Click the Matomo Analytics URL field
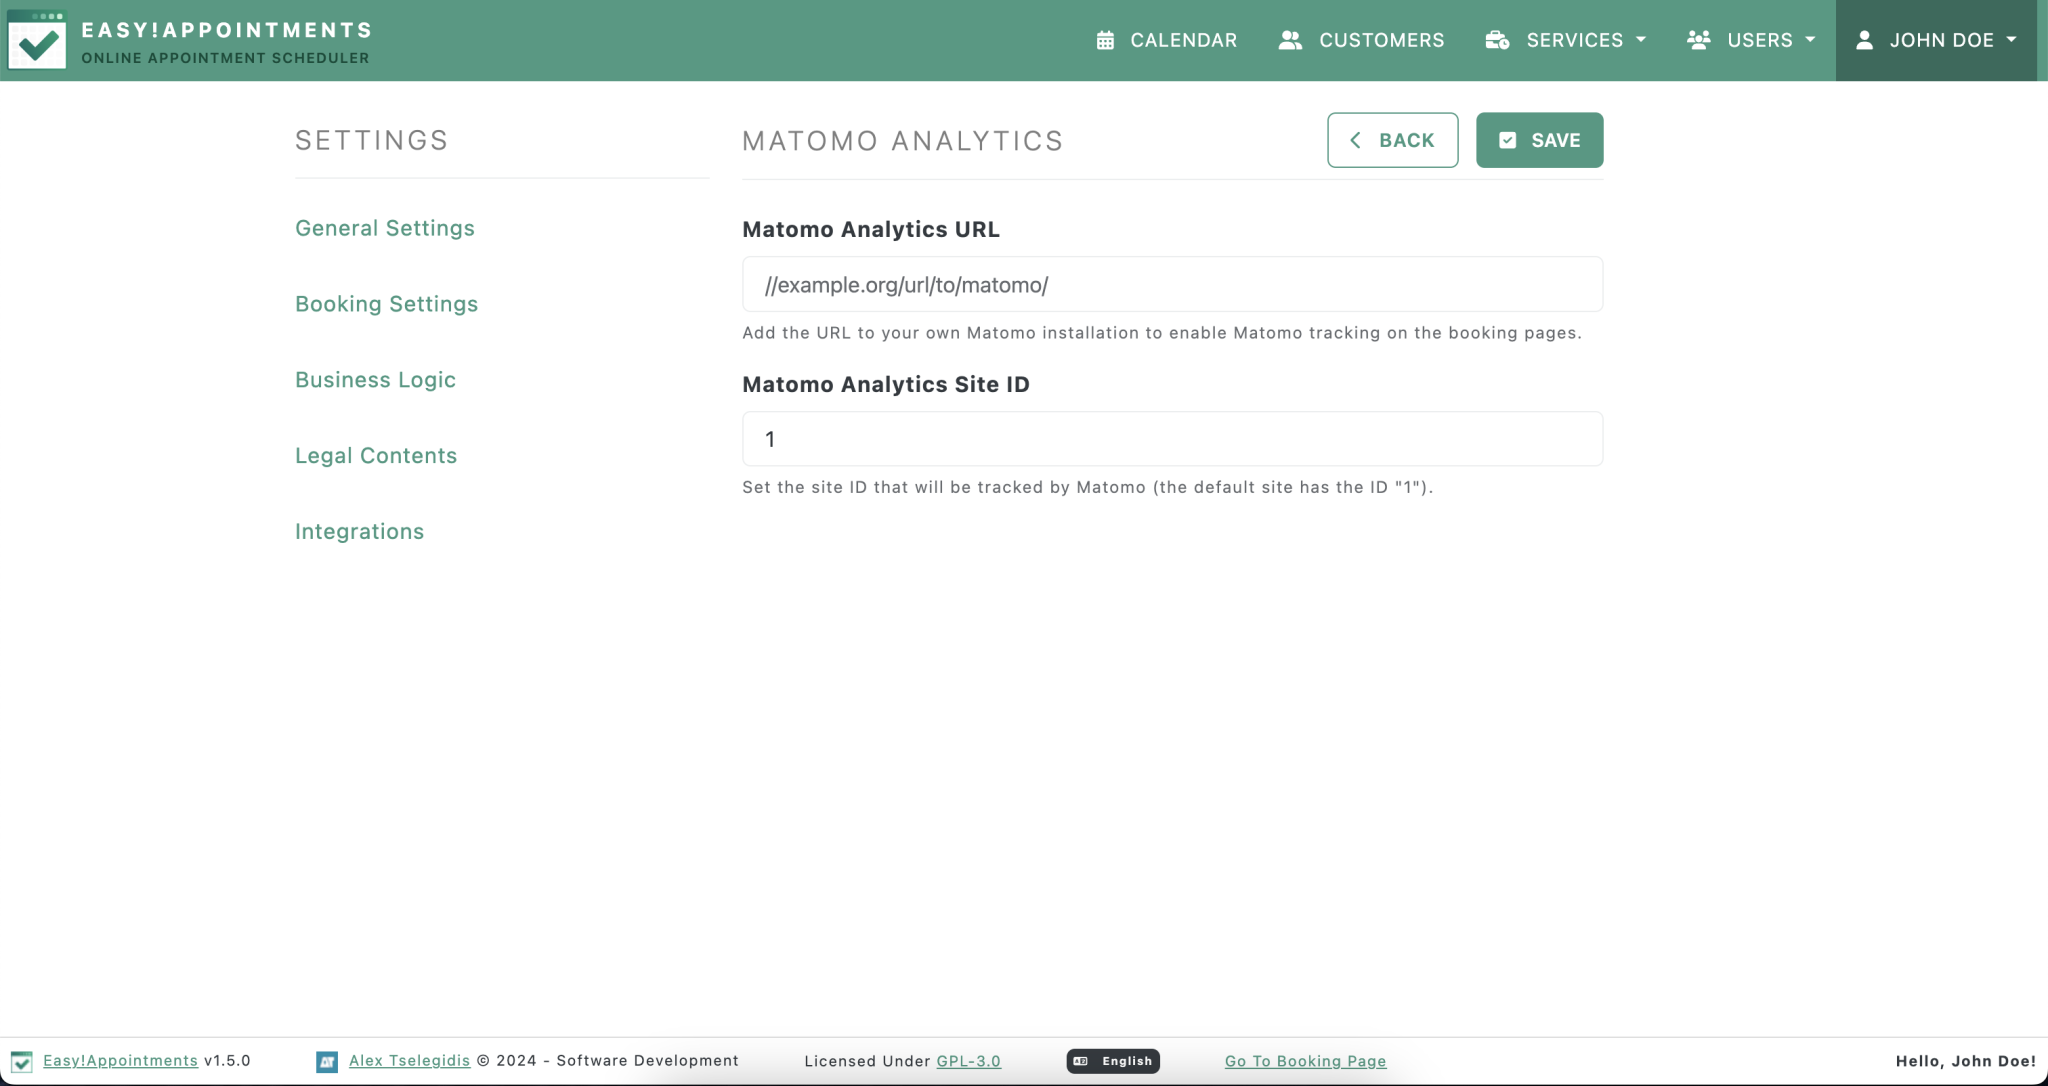This screenshot has width=2048, height=1086. (x=1171, y=284)
